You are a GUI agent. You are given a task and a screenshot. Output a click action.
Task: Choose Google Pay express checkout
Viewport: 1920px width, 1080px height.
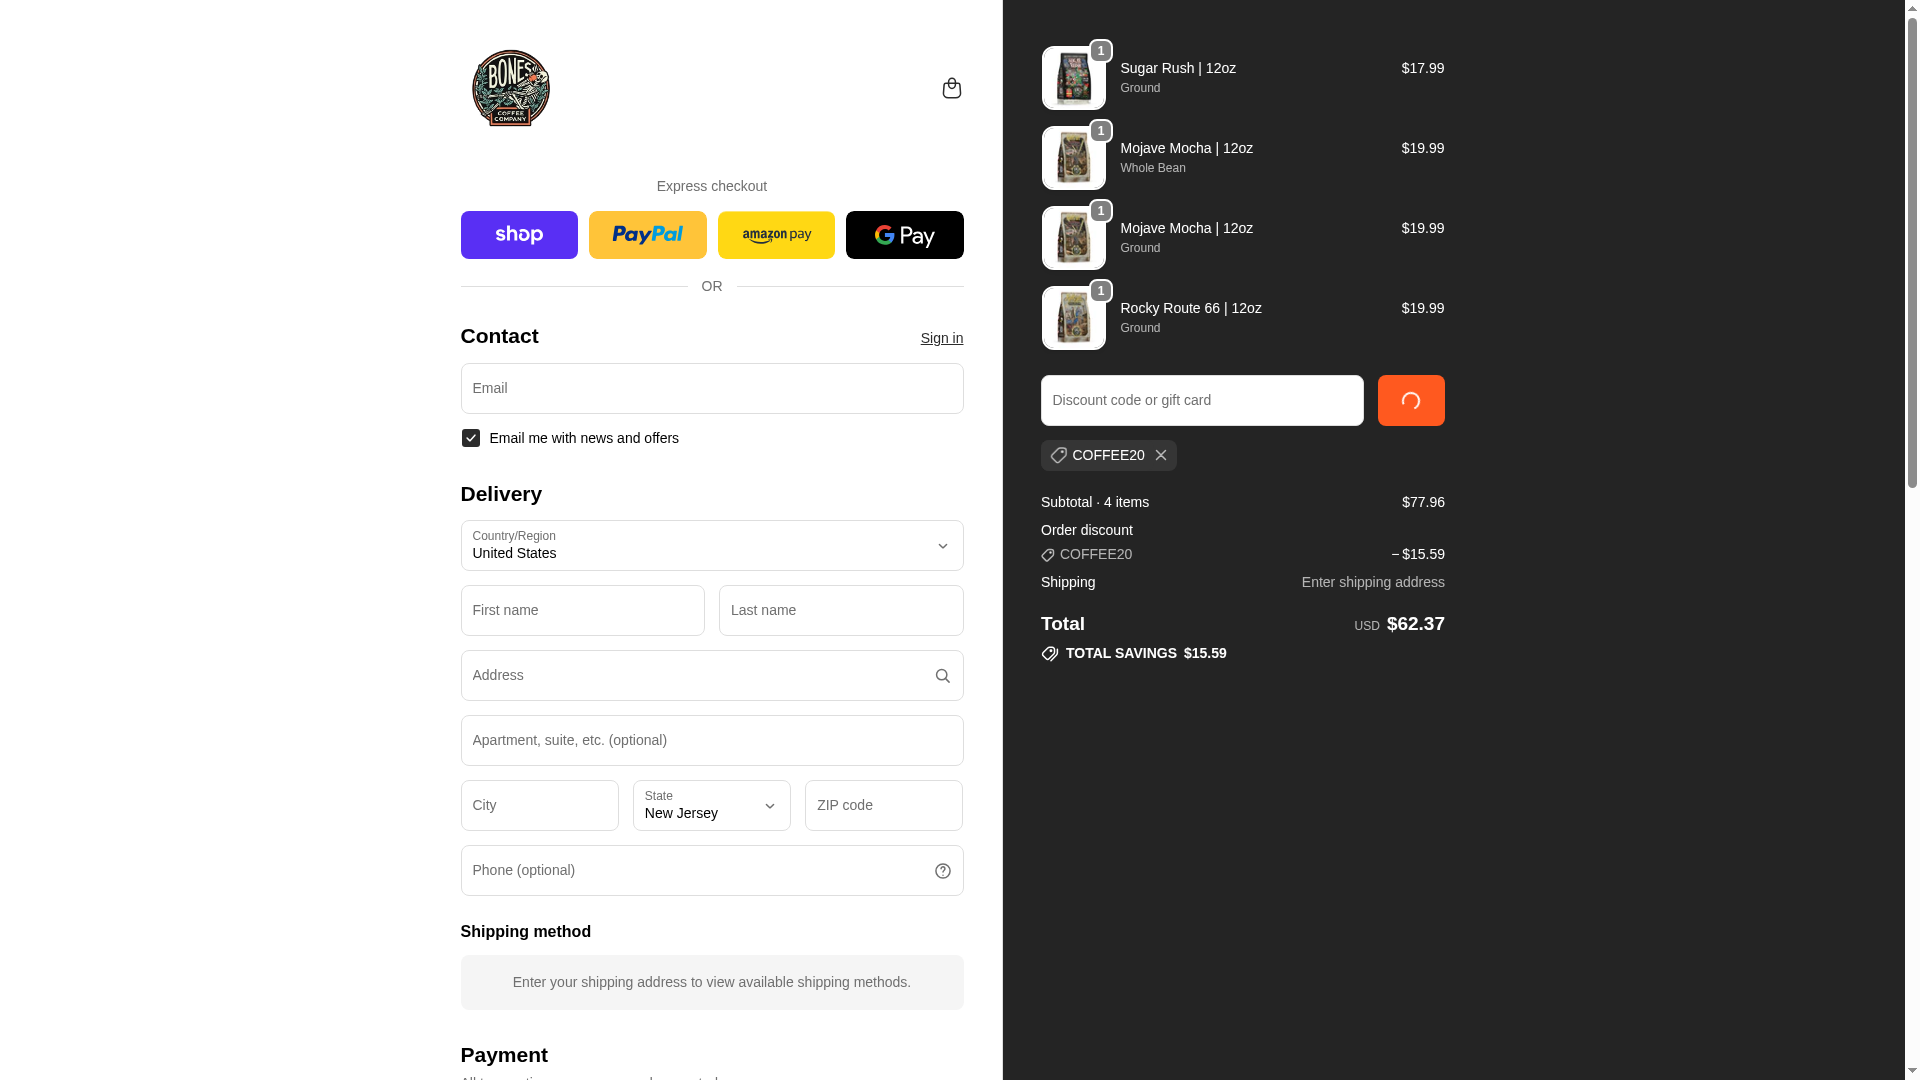pyautogui.click(x=904, y=235)
